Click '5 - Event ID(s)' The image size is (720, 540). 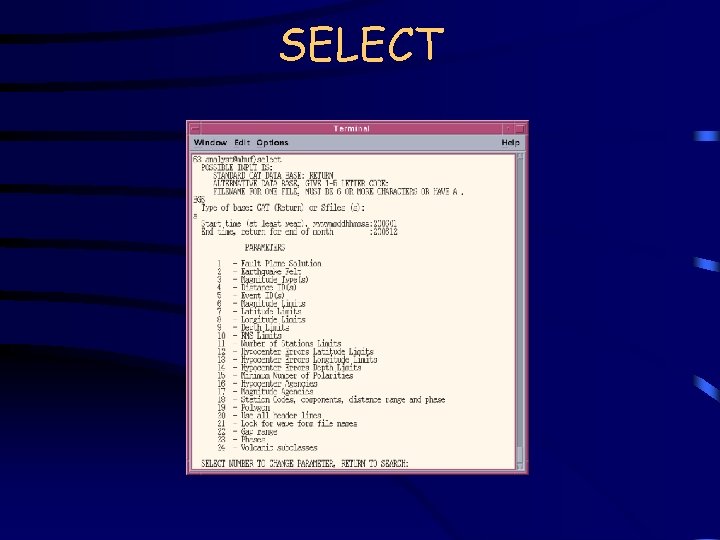tap(251, 296)
